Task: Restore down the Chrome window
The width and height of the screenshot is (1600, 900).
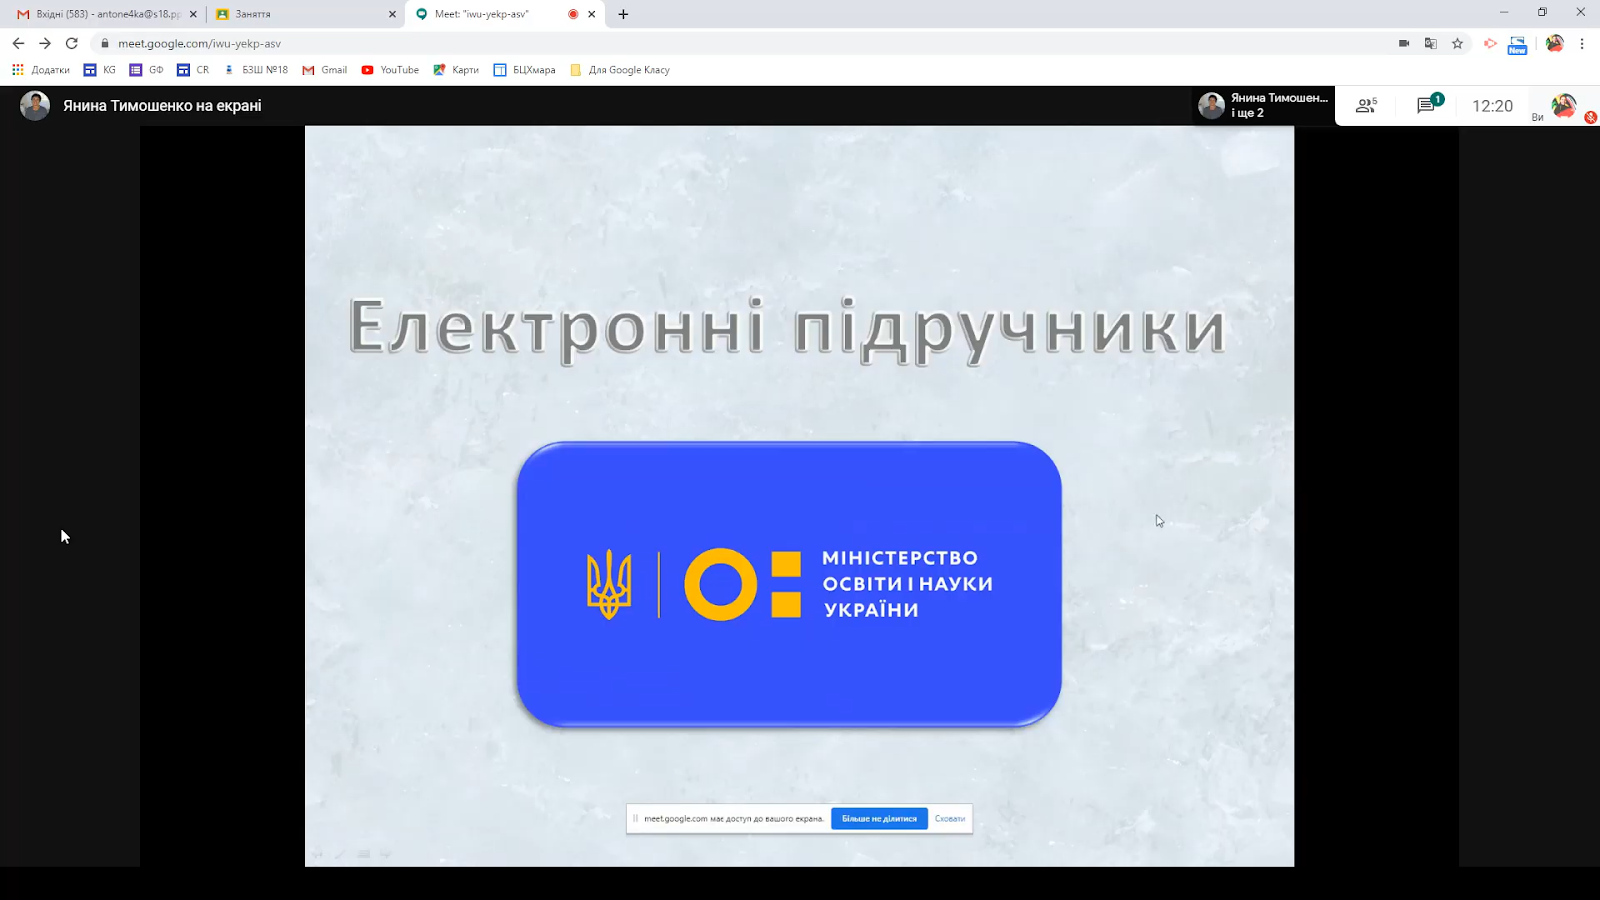Action: coord(1542,12)
